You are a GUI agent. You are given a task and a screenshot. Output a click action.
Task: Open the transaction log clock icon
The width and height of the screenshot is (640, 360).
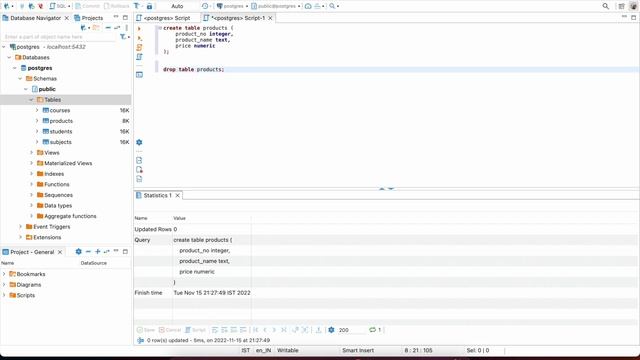(x=205, y=6)
